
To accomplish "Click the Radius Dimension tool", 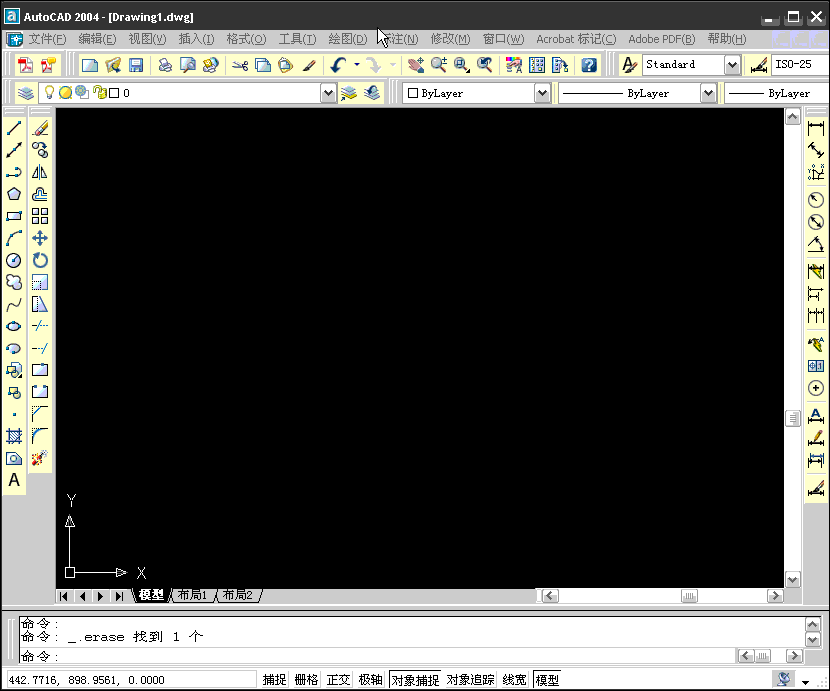I will (x=816, y=200).
